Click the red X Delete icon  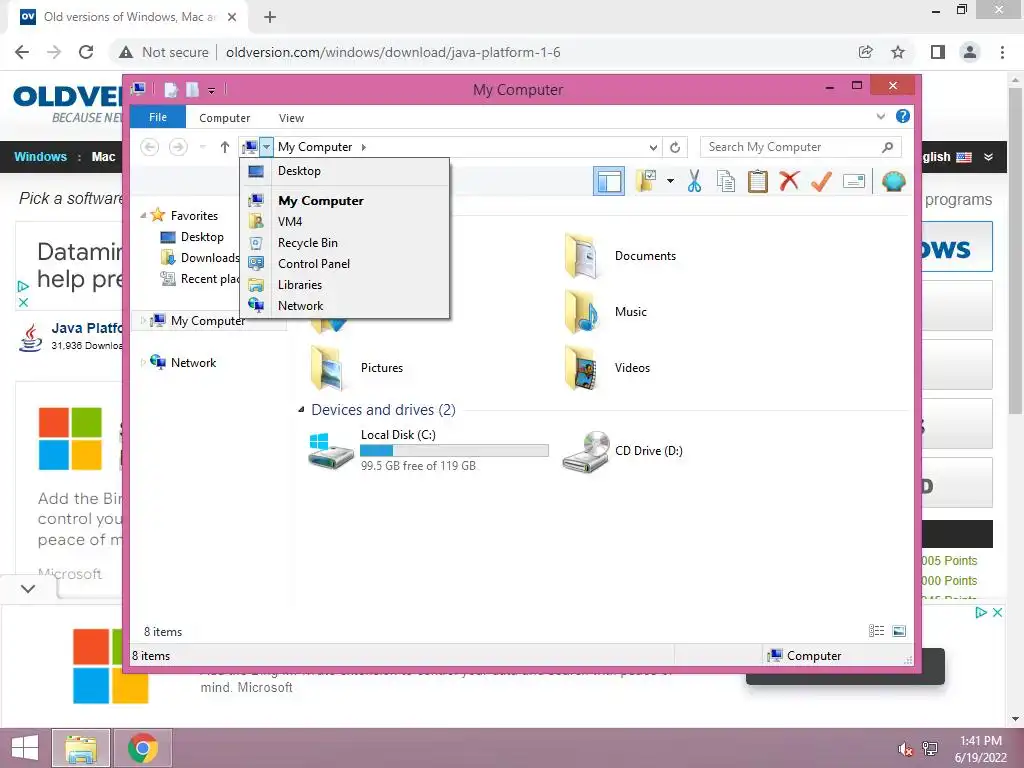789,180
